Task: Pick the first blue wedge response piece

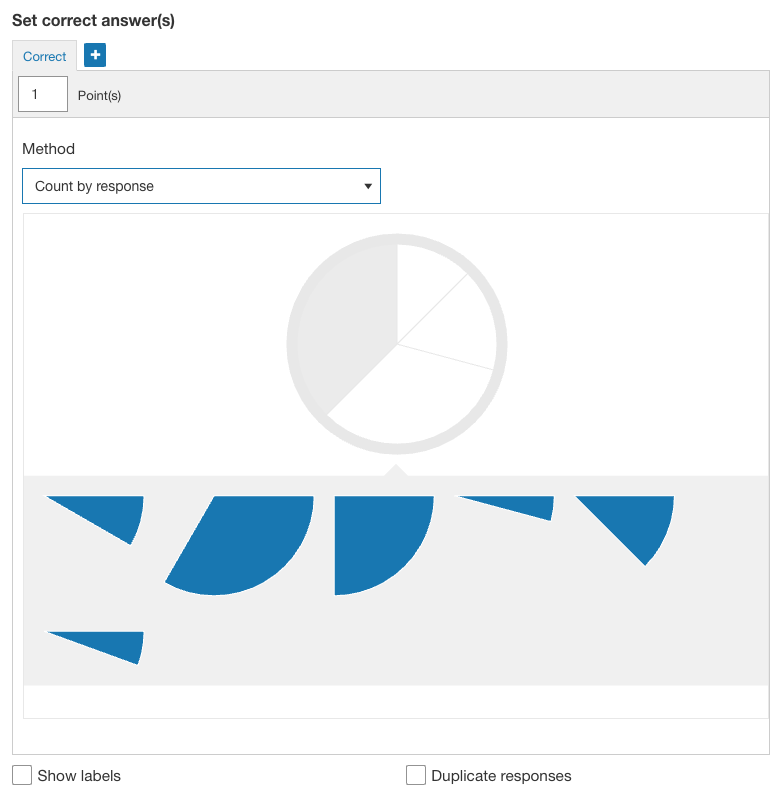Action: (x=107, y=513)
